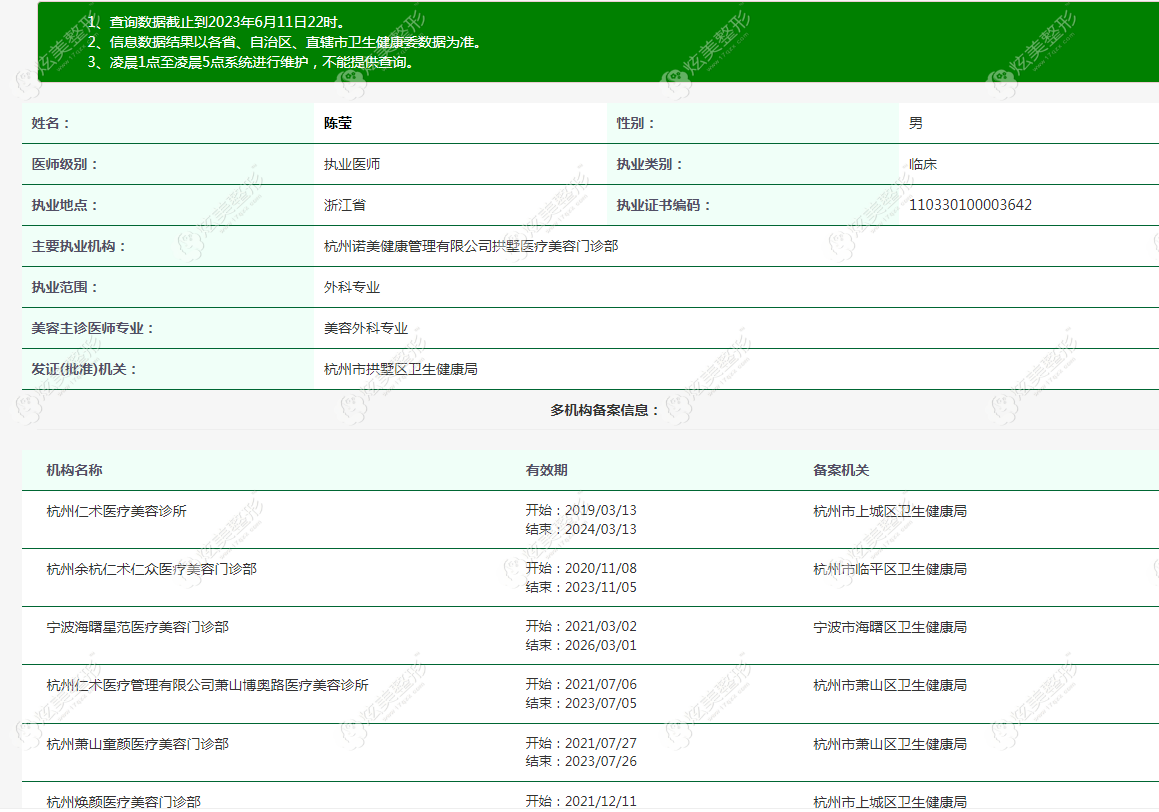Viewport: 1159px width, 812px height.
Task: Click the 执业地点 value 浙江省
Action: (344, 205)
